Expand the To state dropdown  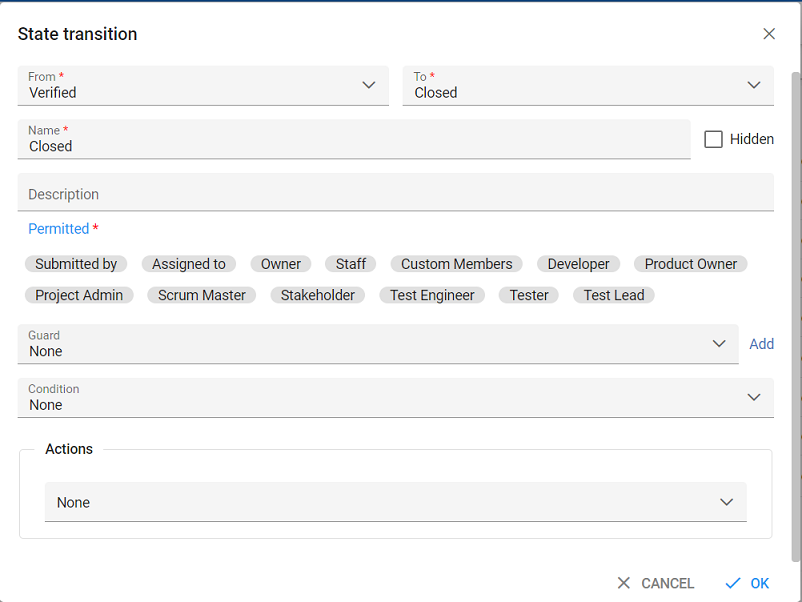click(588, 86)
